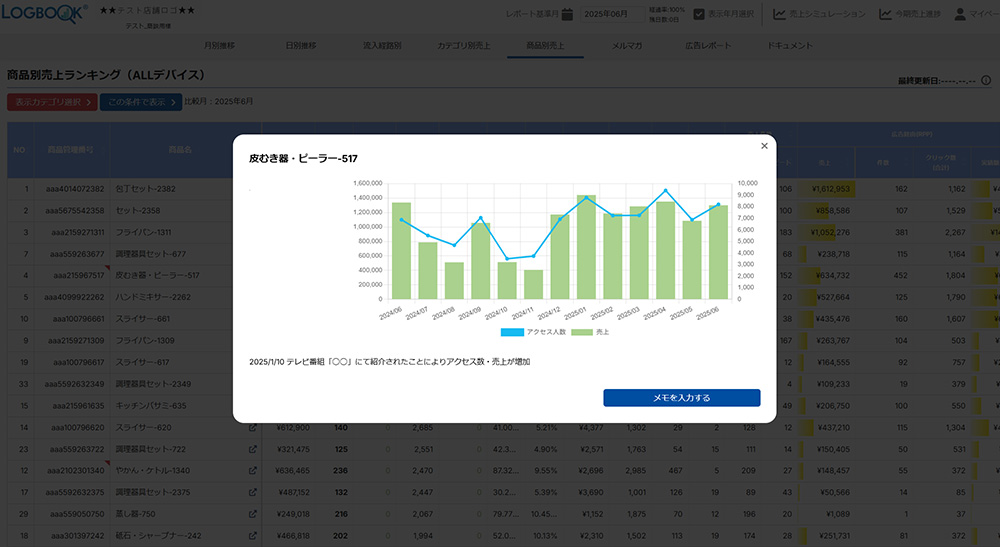
Task: Open external link icon for やかん・ケトル-1340 row
Action: pos(253,470)
